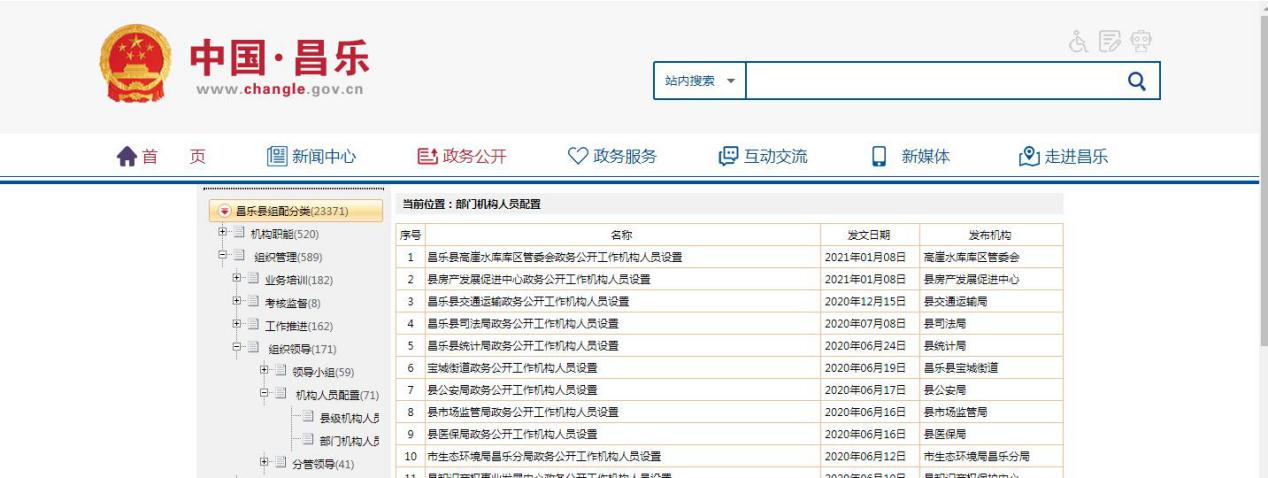This screenshot has height=478, width=1268.
Task: Click the China national emblem logo
Action: [136, 65]
